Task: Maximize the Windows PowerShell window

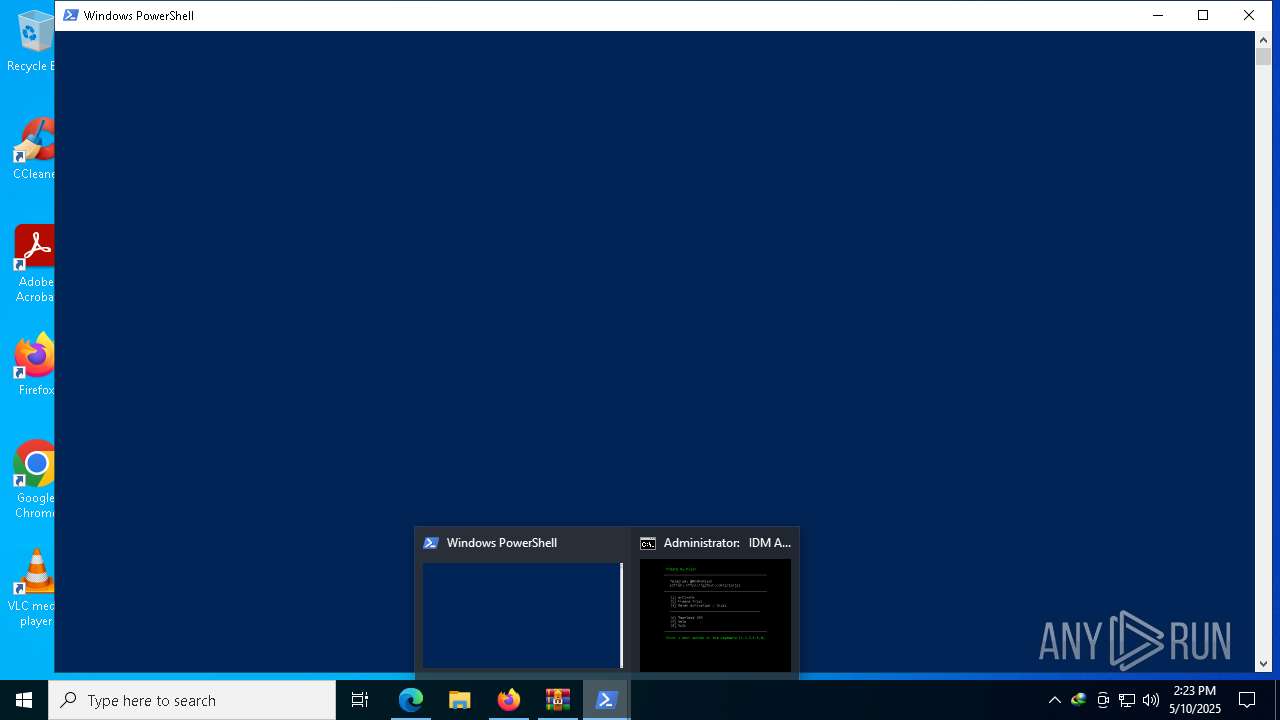Action: [x=1203, y=15]
